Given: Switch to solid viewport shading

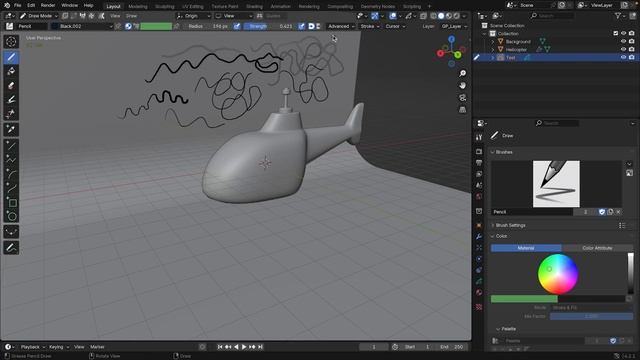Looking at the screenshot, I should click(441, 16).
